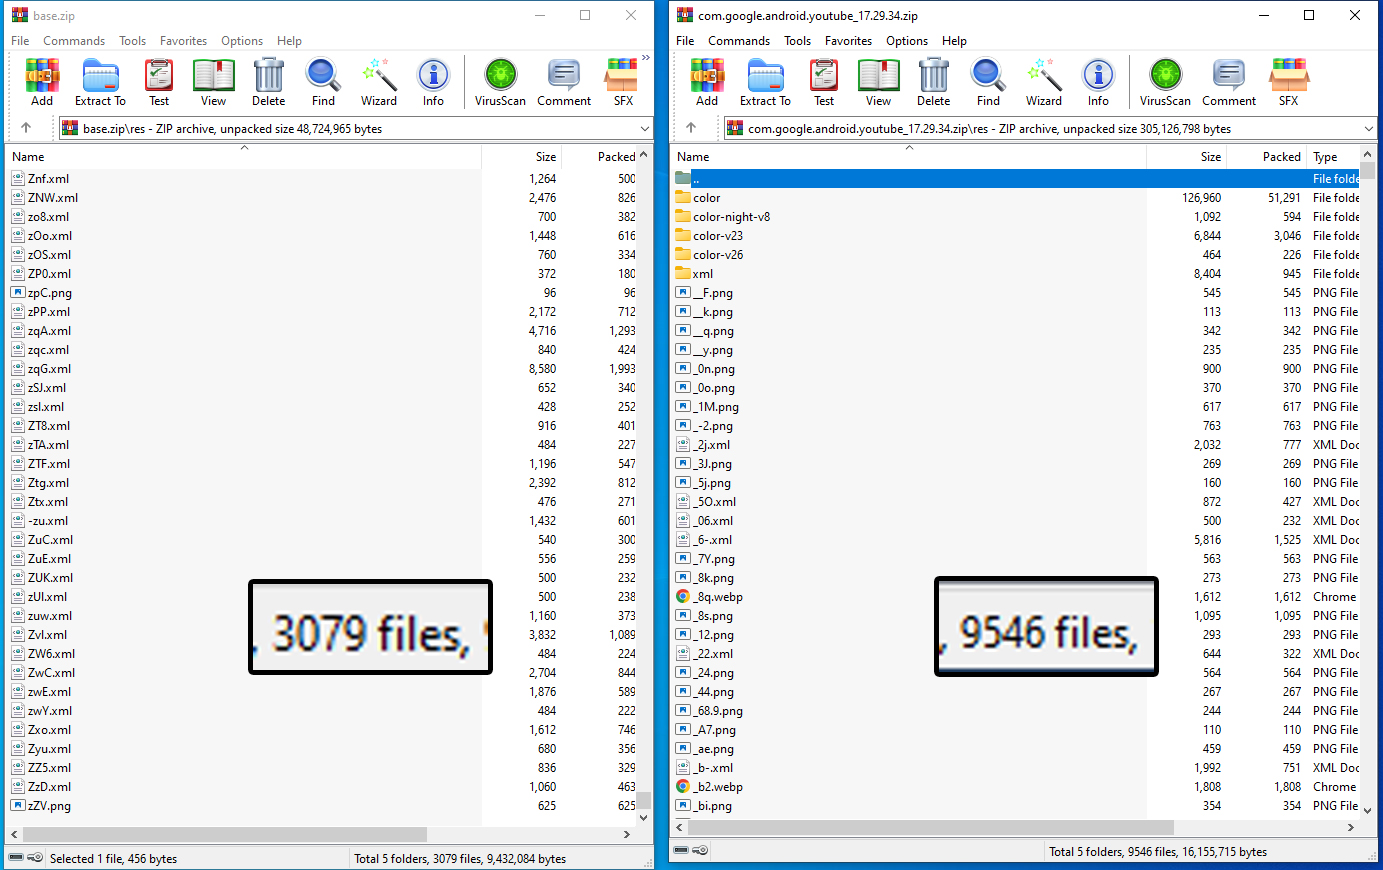Show hidden toolbar items chevron in base.zip
The image size is (1383, 870).
646,57
